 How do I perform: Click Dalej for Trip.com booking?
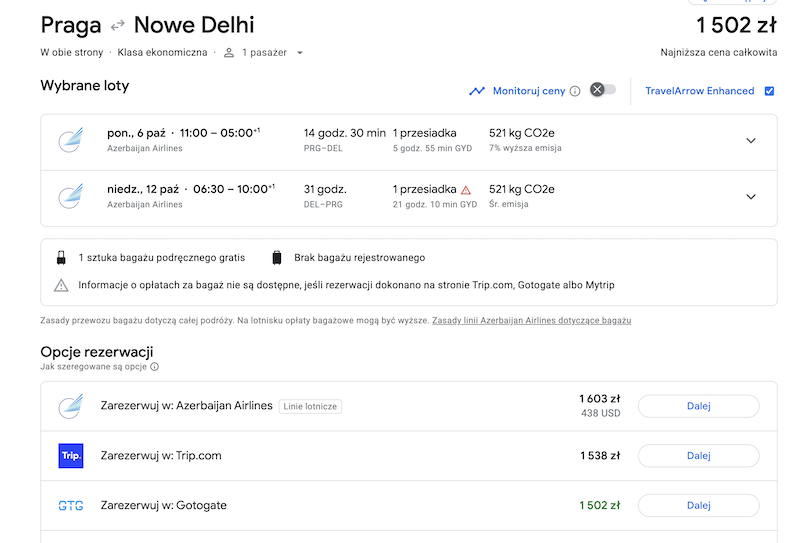pyautogui.click(x=698, y=456)
